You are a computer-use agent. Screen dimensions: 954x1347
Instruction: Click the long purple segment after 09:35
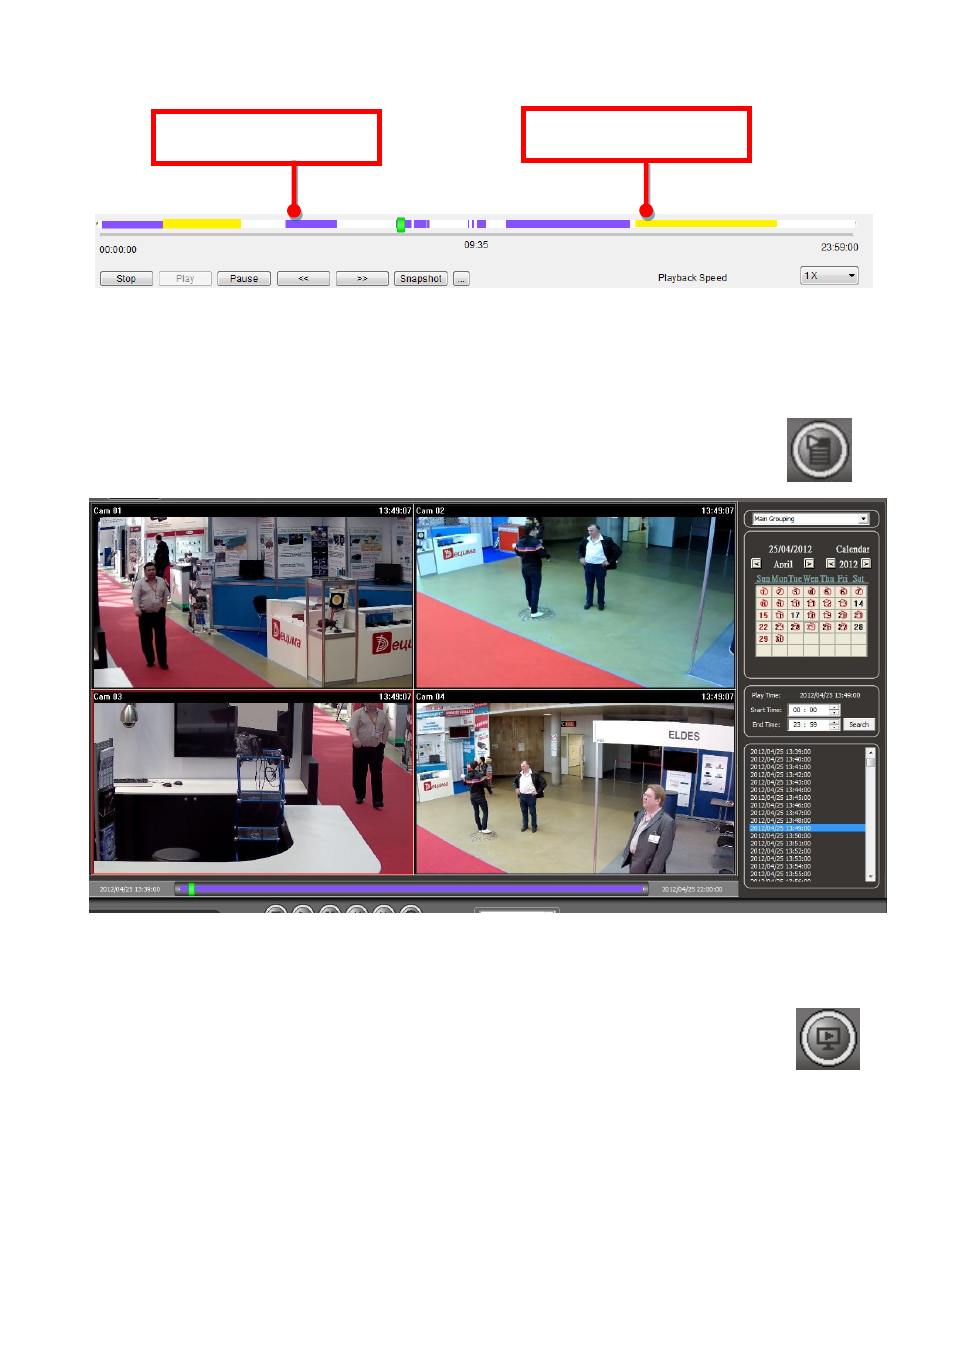pyautogui.click(x=568, y=224)
